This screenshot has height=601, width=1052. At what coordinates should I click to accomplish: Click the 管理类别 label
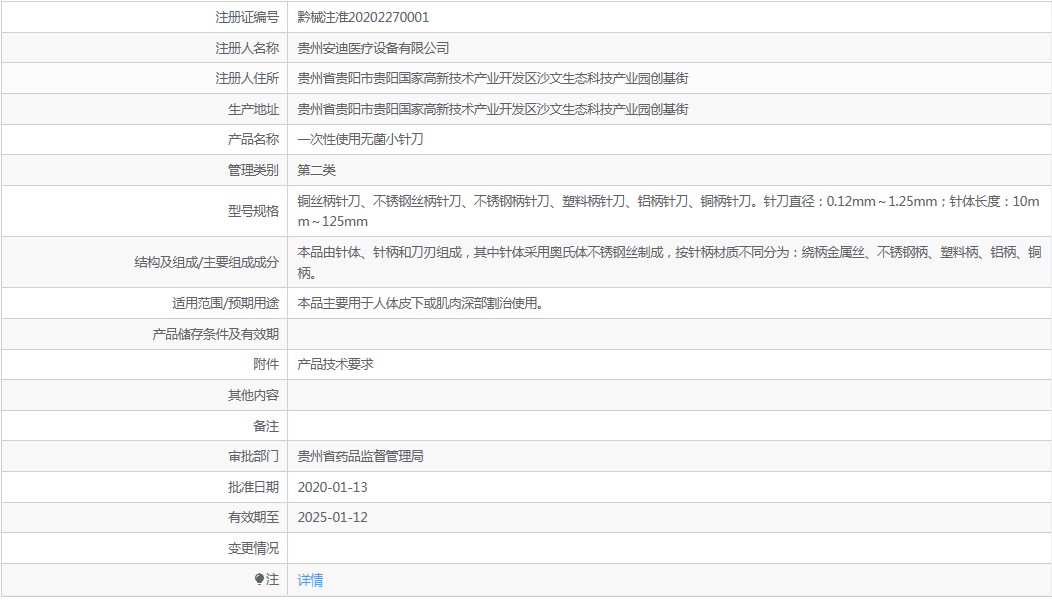click(x=254, y=170)
